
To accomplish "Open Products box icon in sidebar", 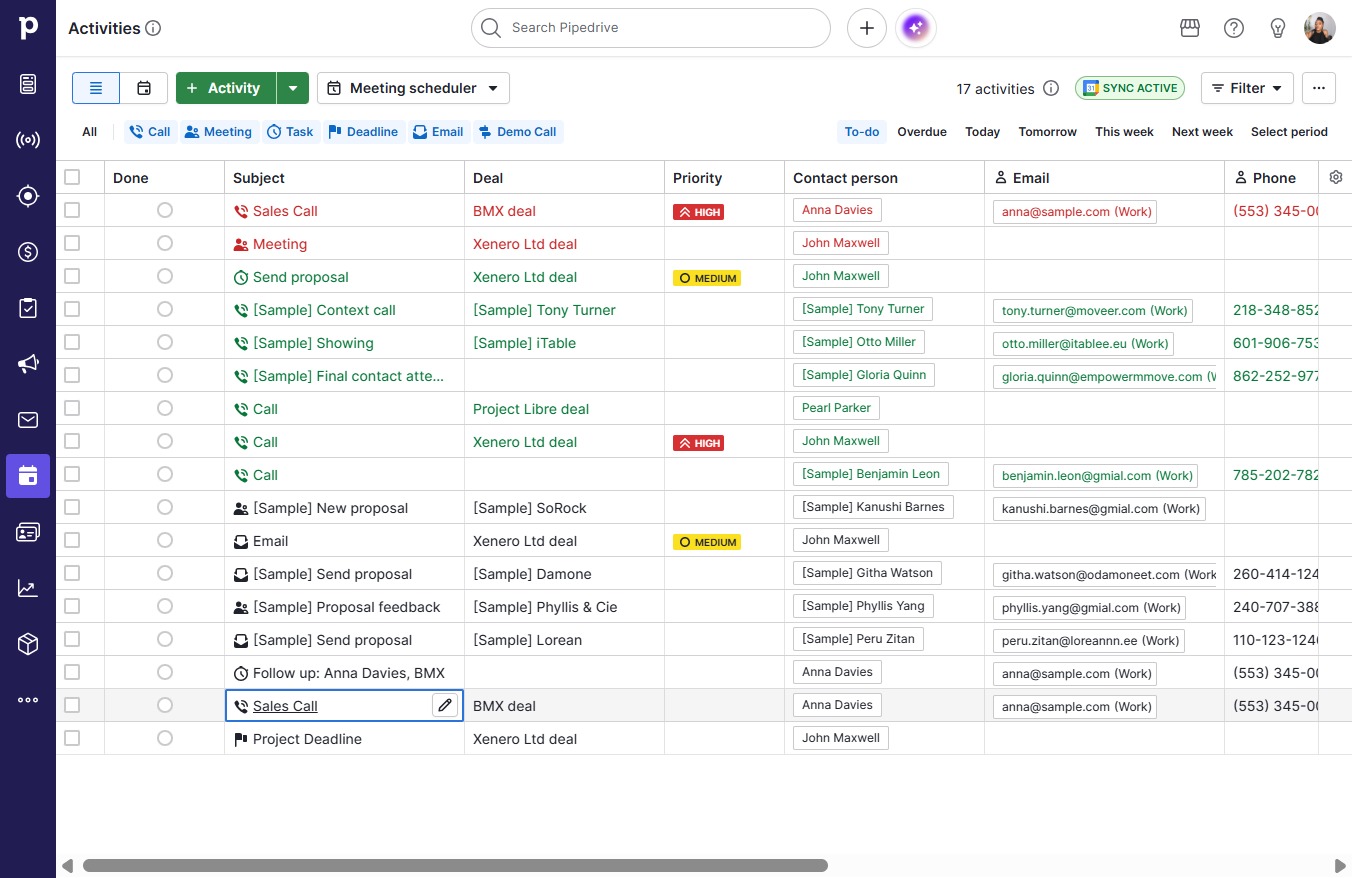I will tap(28, 644).
